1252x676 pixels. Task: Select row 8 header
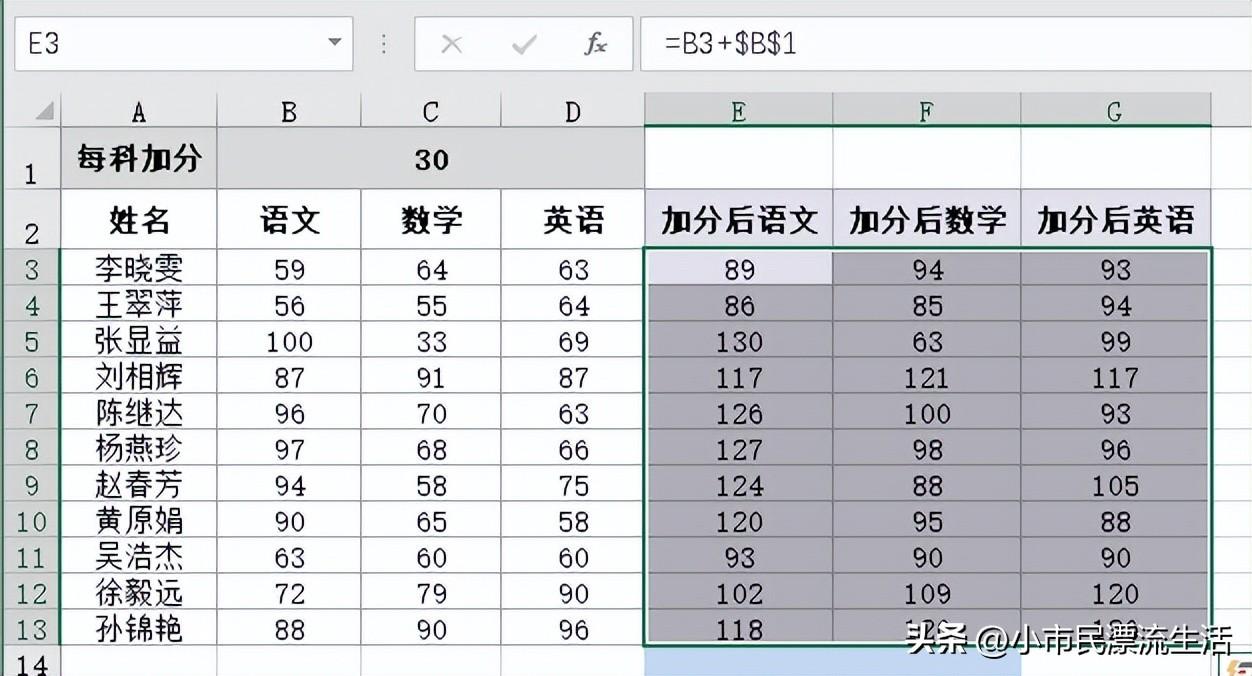point(30,449)
